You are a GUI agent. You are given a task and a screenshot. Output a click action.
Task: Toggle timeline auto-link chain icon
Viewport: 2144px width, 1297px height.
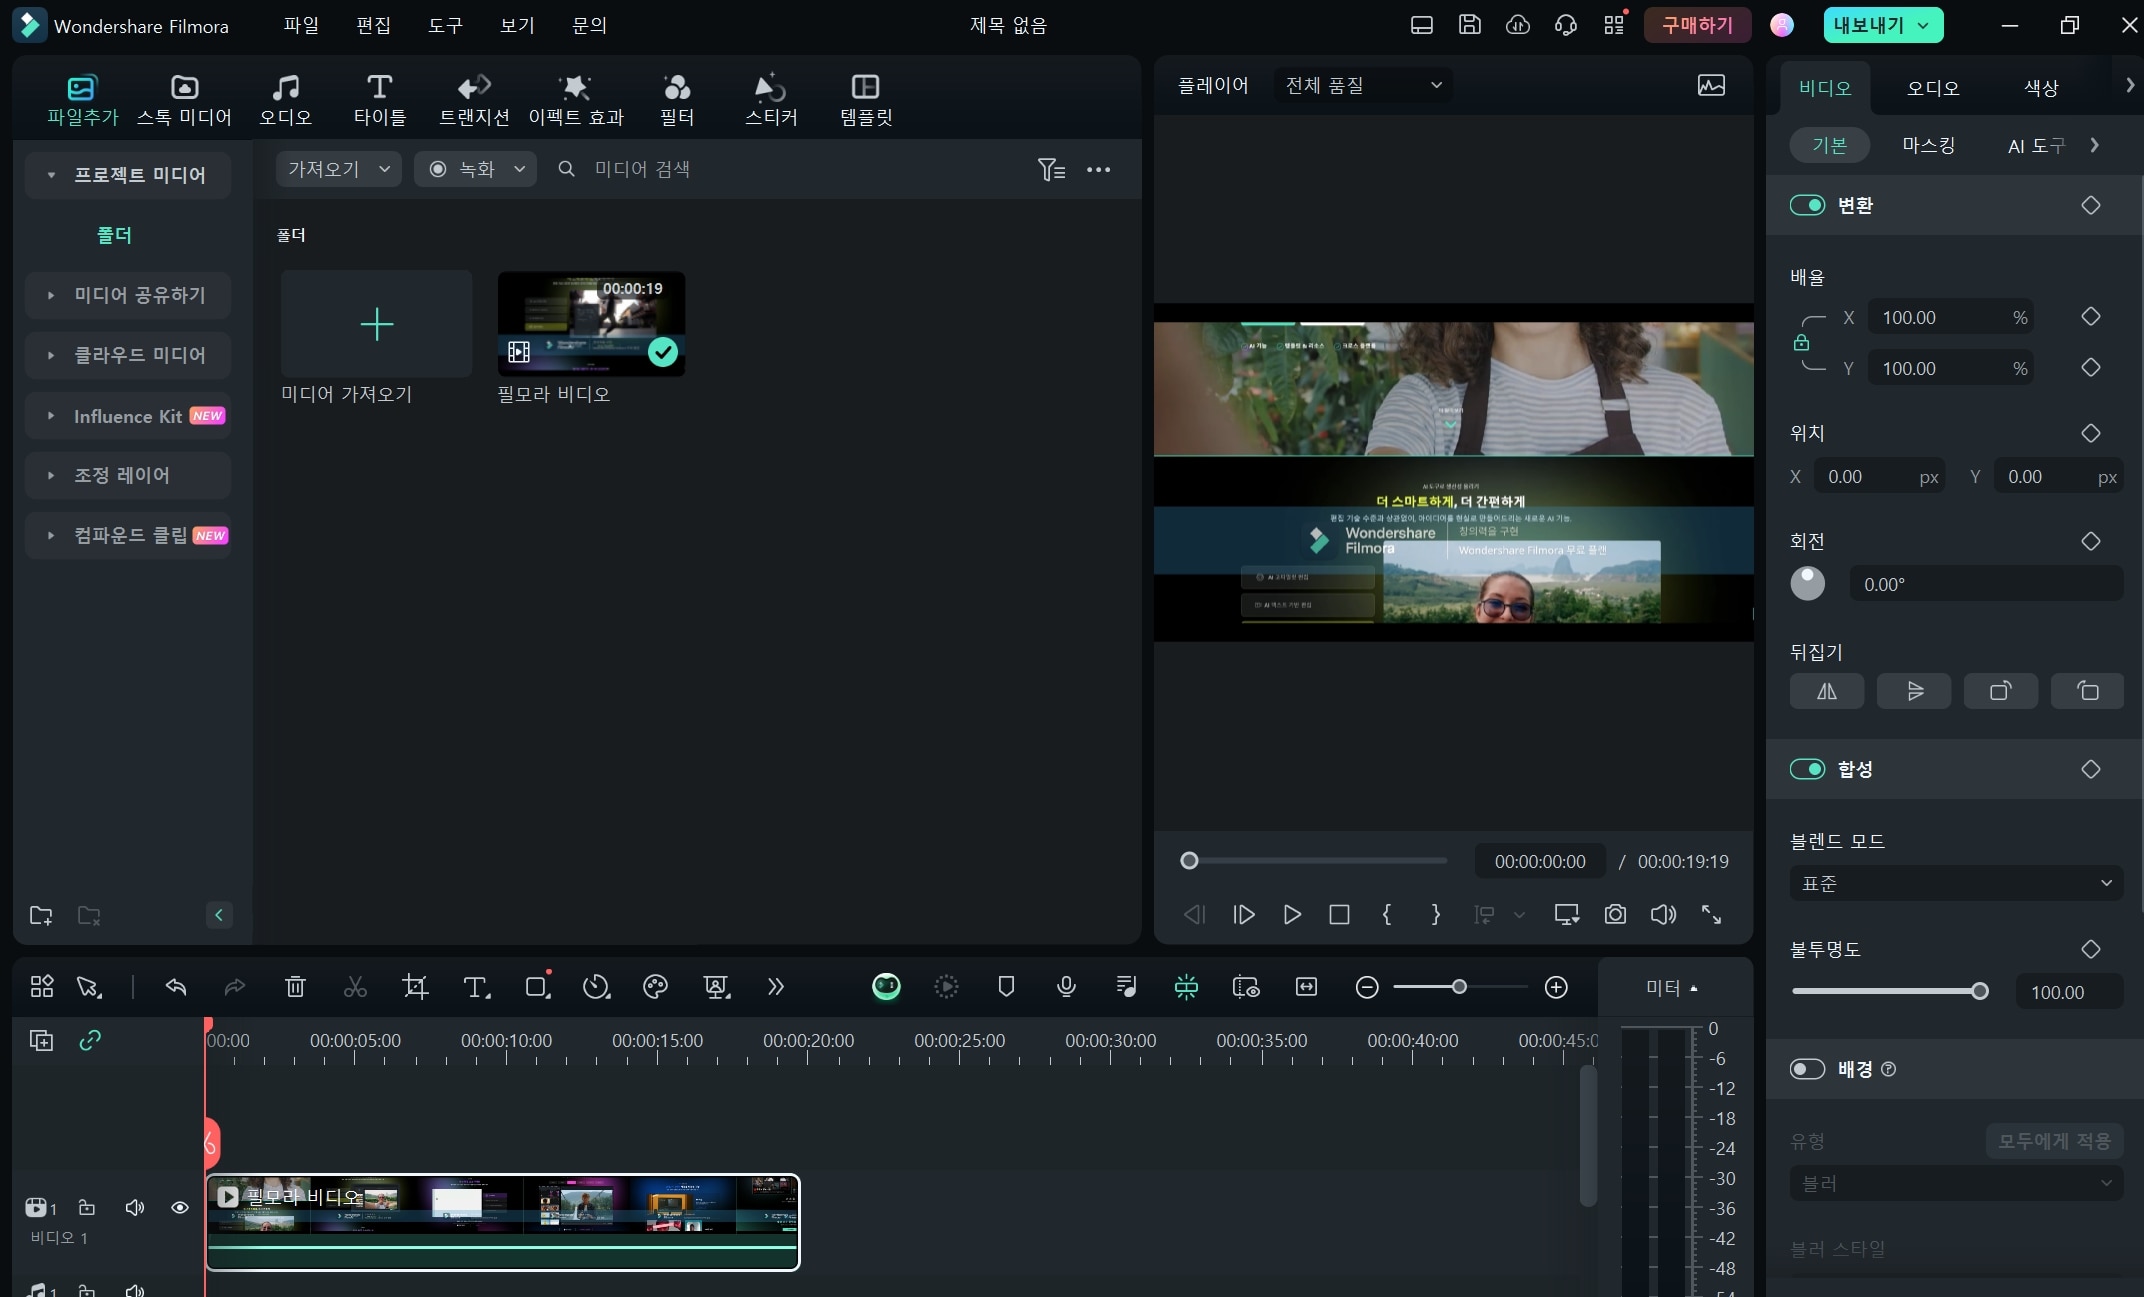click(90, 1040)
